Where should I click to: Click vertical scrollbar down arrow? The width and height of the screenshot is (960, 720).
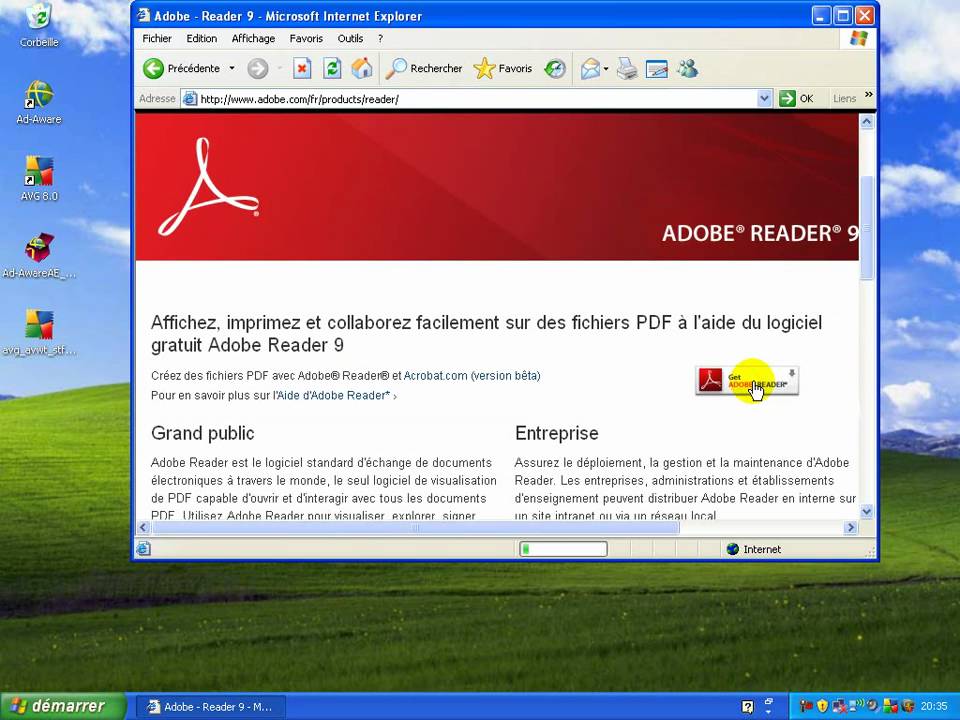click(x=866, y=511)
